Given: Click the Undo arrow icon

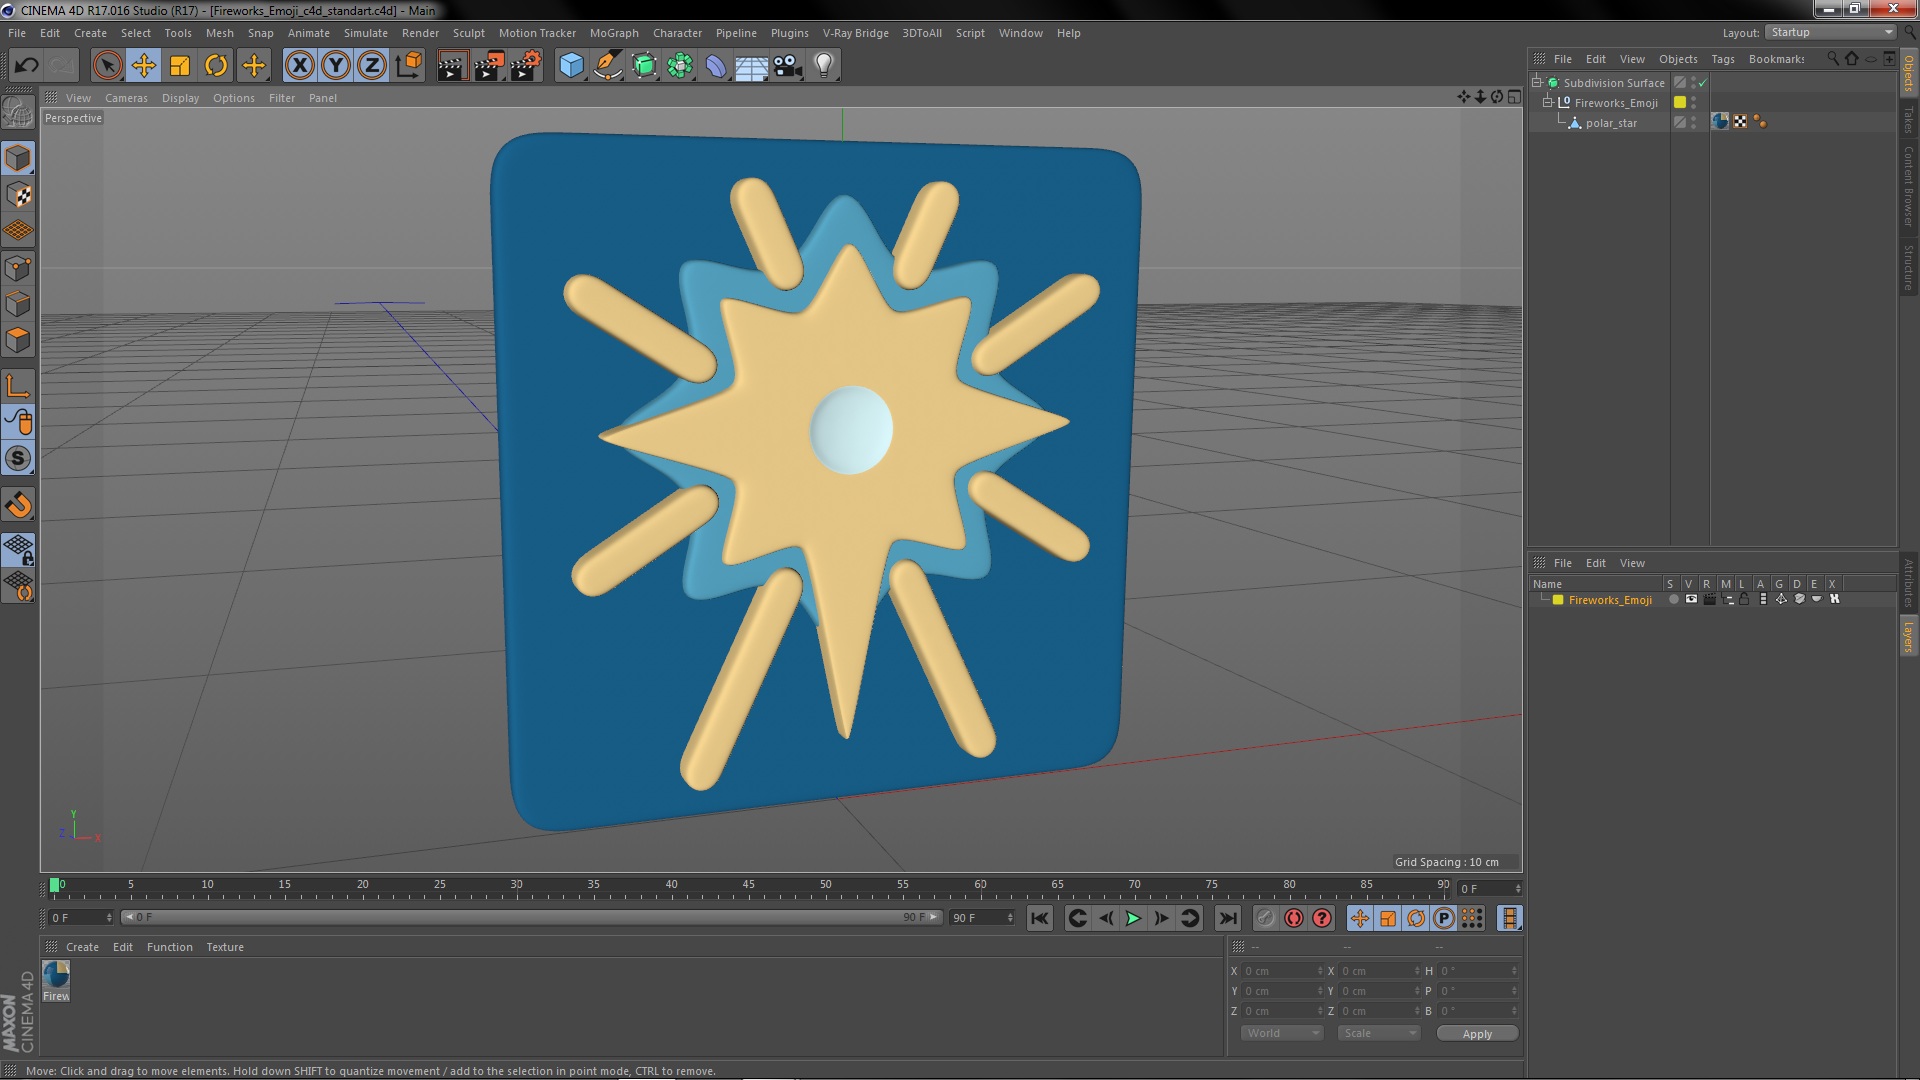Looking at the screenshot, I should [x=26, y=66].
